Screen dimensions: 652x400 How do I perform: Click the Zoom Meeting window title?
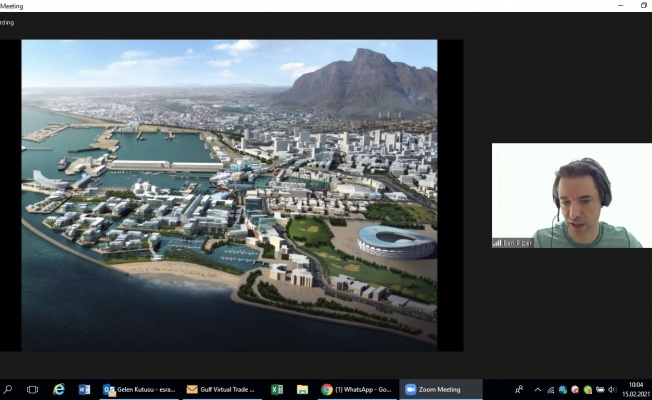12,6
